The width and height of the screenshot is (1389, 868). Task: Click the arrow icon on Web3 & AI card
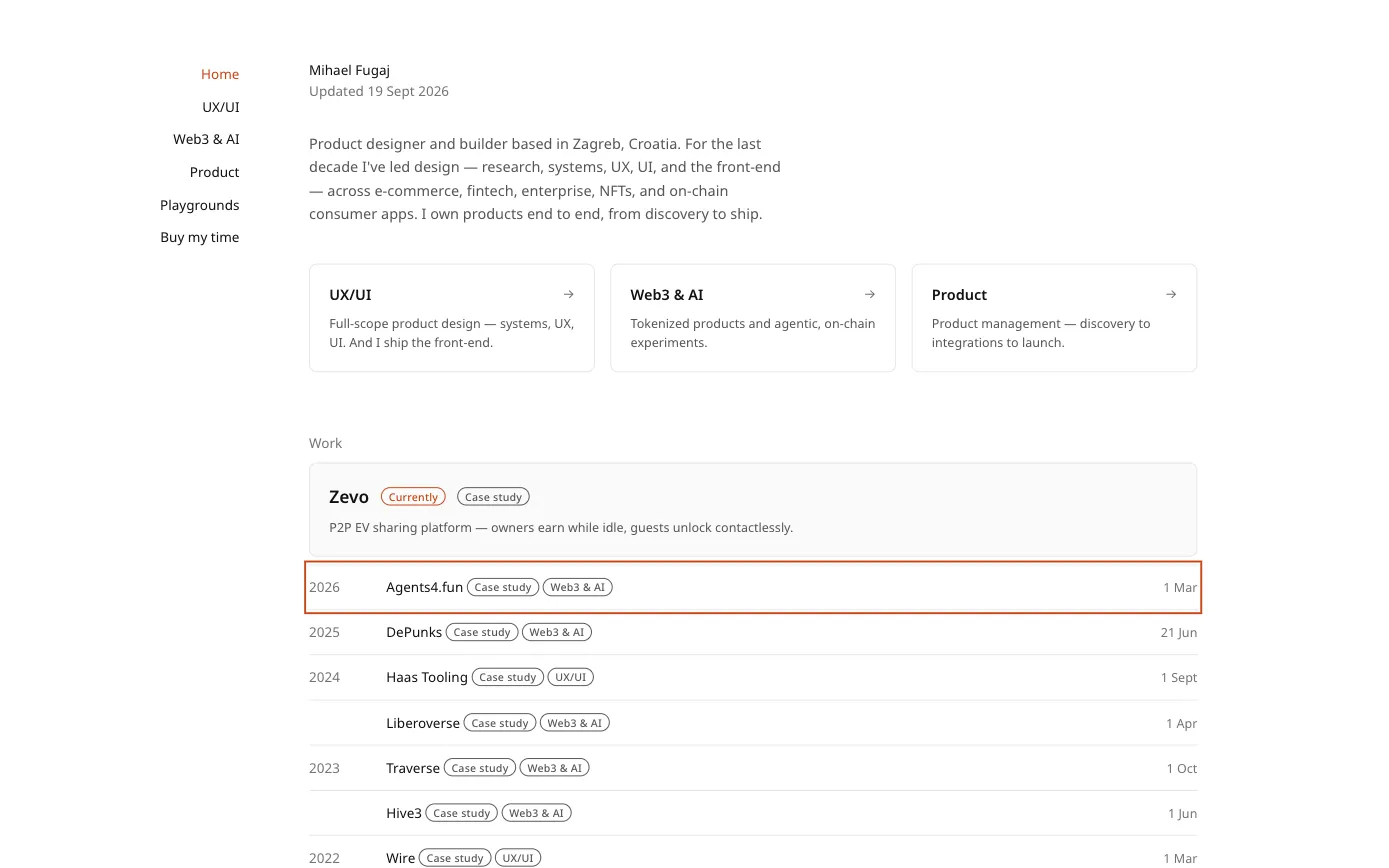(x=869, y=294)
